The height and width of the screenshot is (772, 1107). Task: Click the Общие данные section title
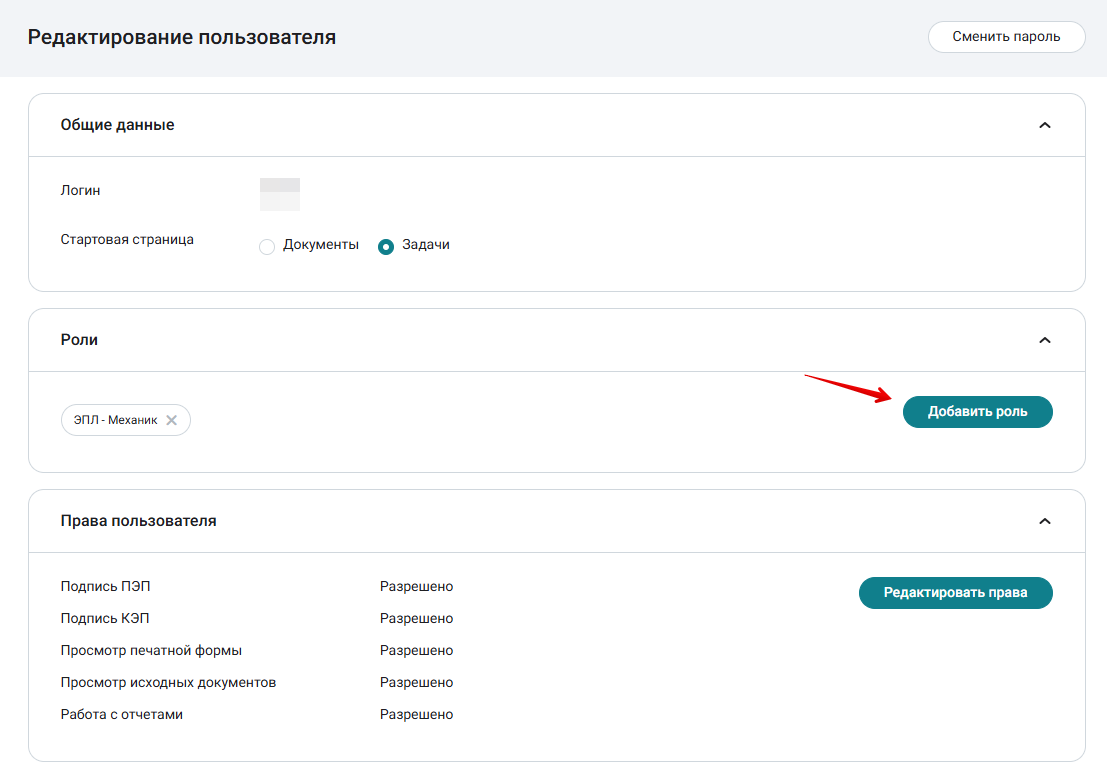click(117, 125)
